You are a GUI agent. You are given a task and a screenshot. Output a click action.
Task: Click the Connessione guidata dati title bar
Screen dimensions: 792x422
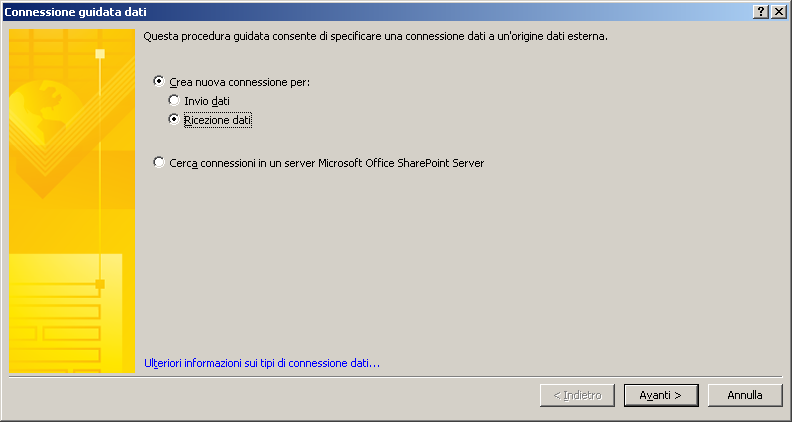(x=378, y=12)
